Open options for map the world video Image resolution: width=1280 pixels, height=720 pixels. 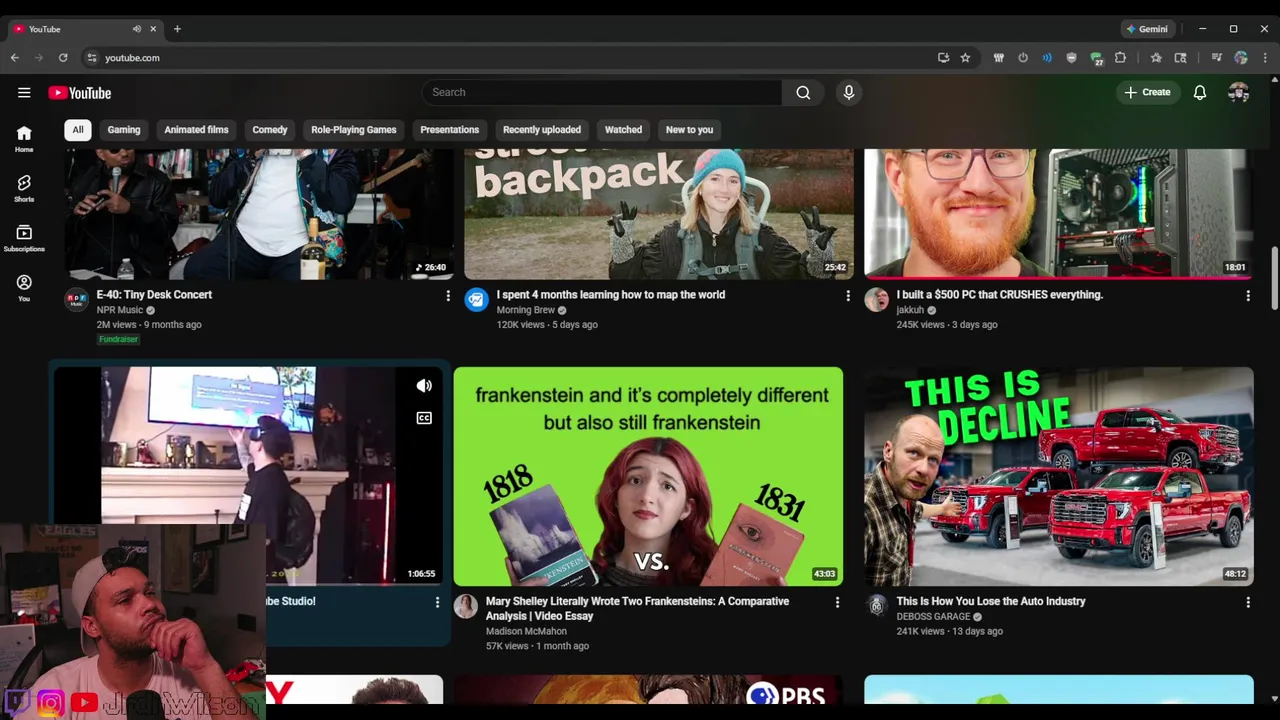848,296
